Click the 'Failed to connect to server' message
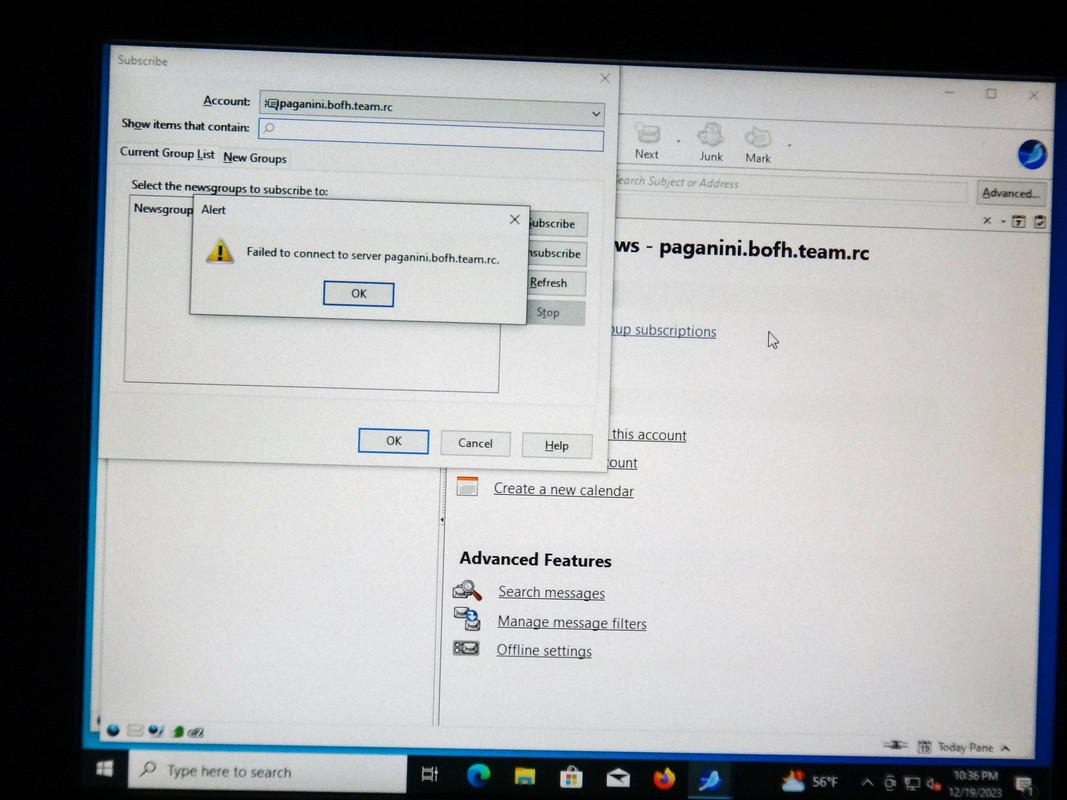The width and height of the screenshot is (1067, 800). (372, 255)
